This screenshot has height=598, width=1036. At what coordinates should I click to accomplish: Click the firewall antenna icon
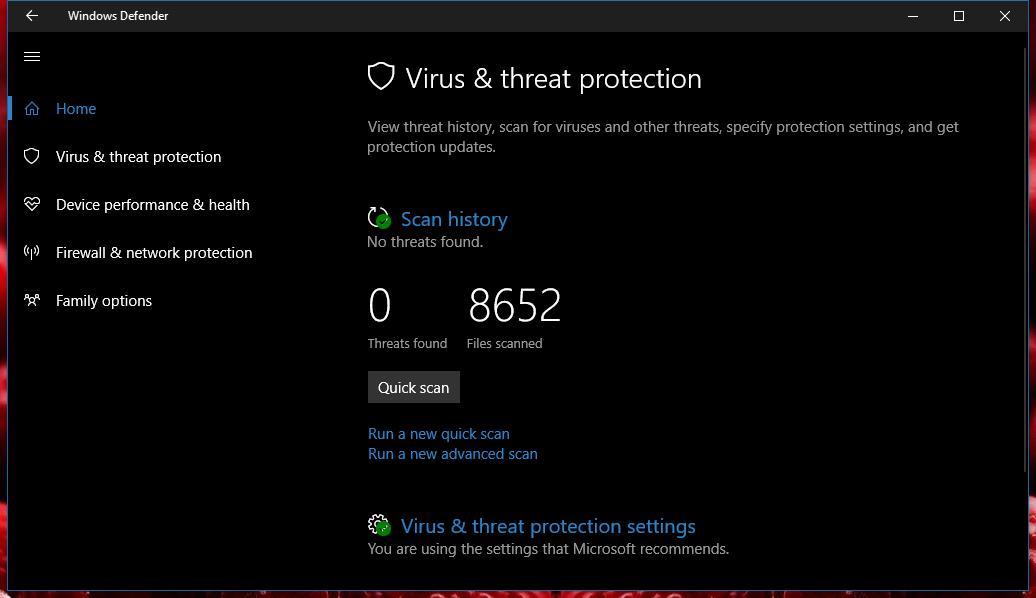pyautogui.click(x=32, y=252)
